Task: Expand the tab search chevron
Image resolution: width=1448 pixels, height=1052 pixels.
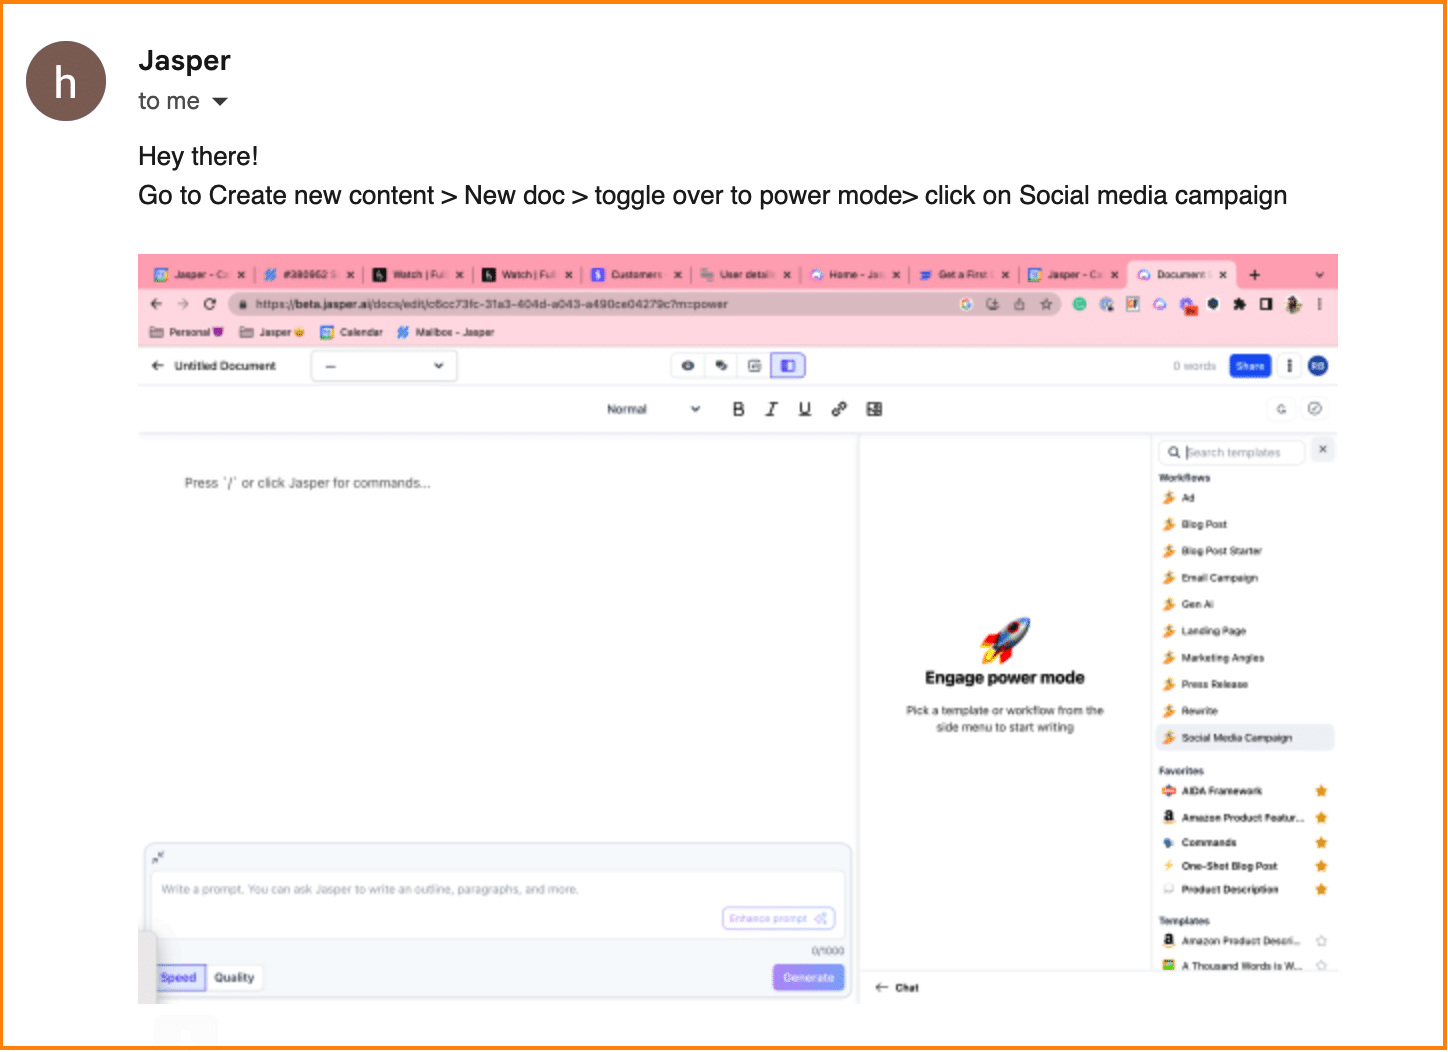Action: [x=1319, y=275]
